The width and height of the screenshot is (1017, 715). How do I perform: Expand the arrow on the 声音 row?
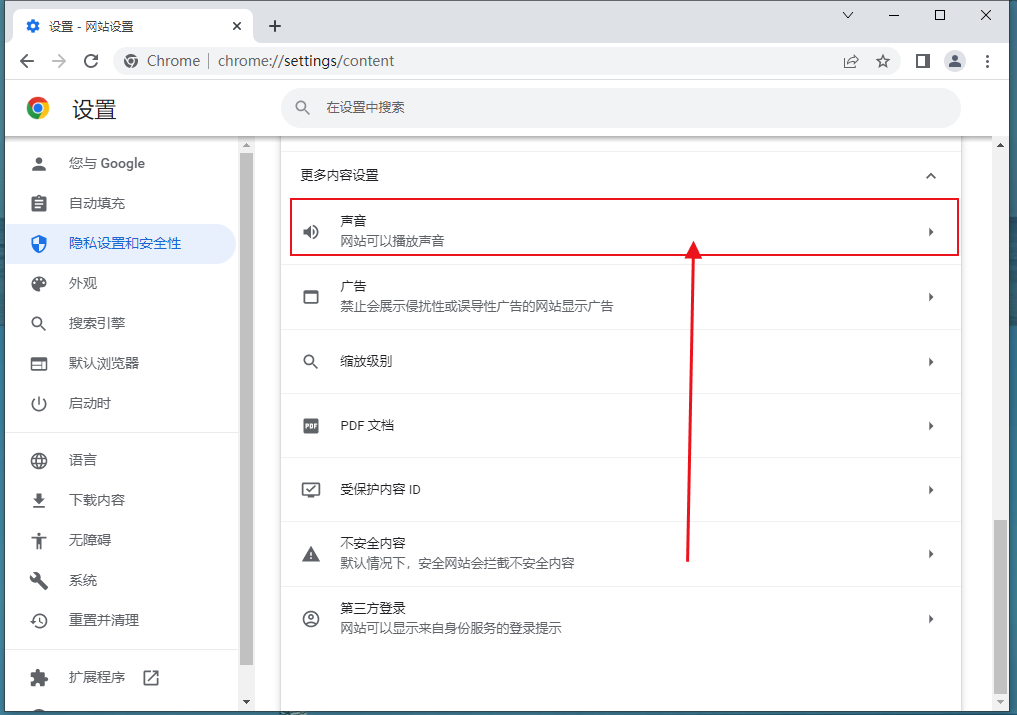coord(931,232)
